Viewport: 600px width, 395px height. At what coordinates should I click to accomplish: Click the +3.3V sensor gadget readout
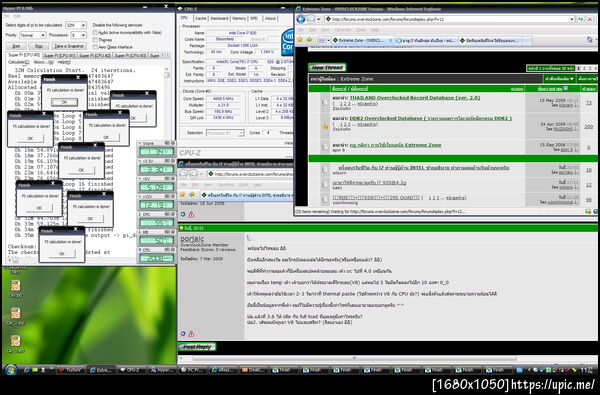point(156,169)
